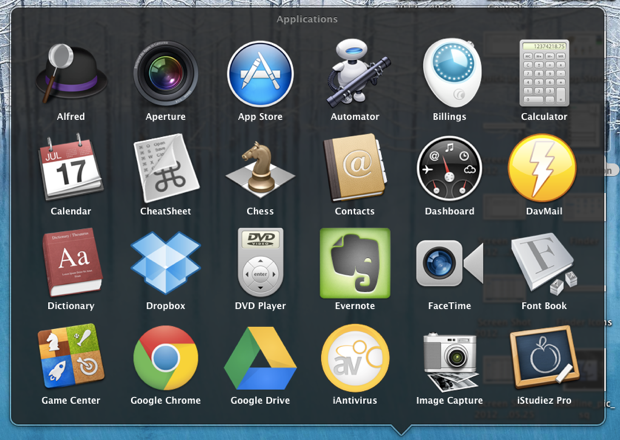620x440 pixels.
Task: Click the "Game Center" label text
Action: [71, 400]
